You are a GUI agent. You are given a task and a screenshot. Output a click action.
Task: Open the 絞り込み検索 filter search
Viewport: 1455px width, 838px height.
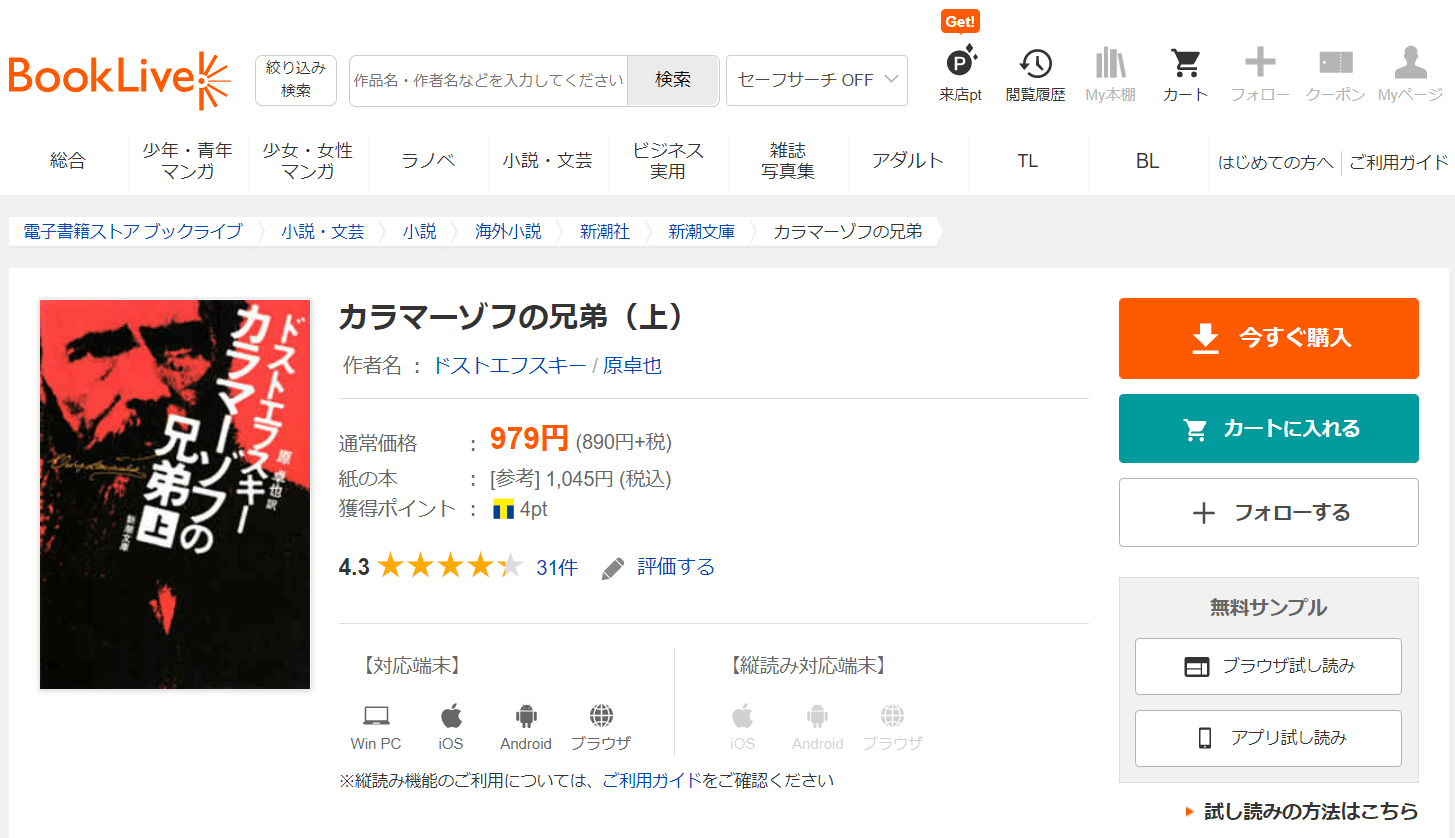[295, 80]
